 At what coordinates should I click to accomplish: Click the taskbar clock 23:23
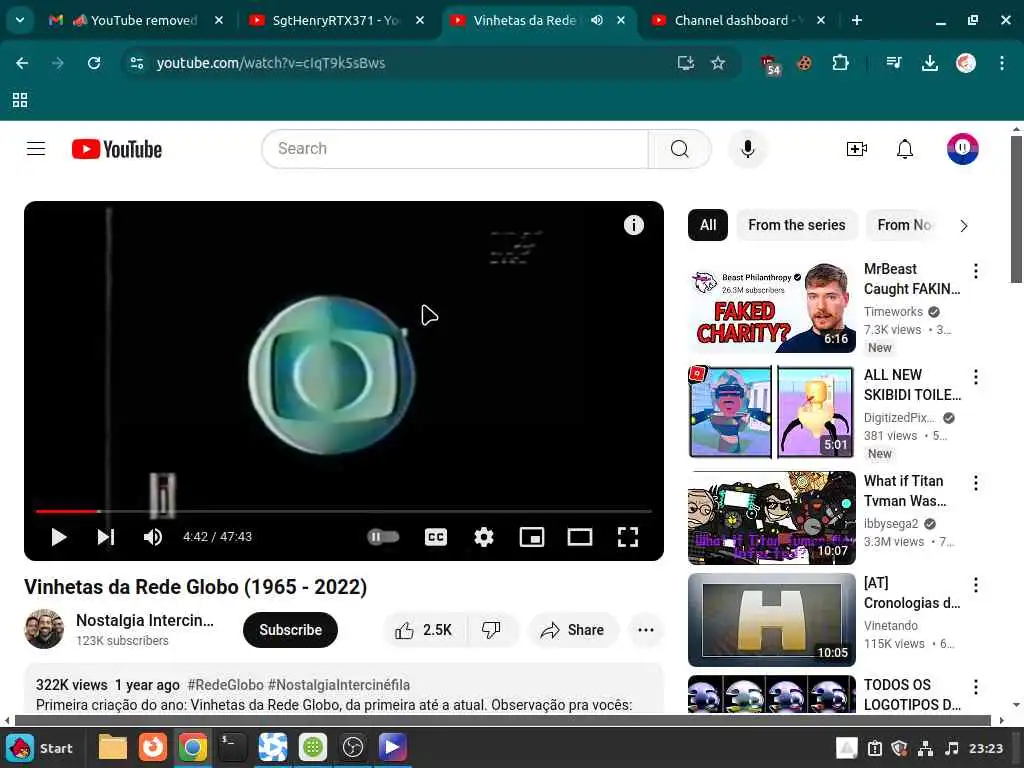point(985,748)
